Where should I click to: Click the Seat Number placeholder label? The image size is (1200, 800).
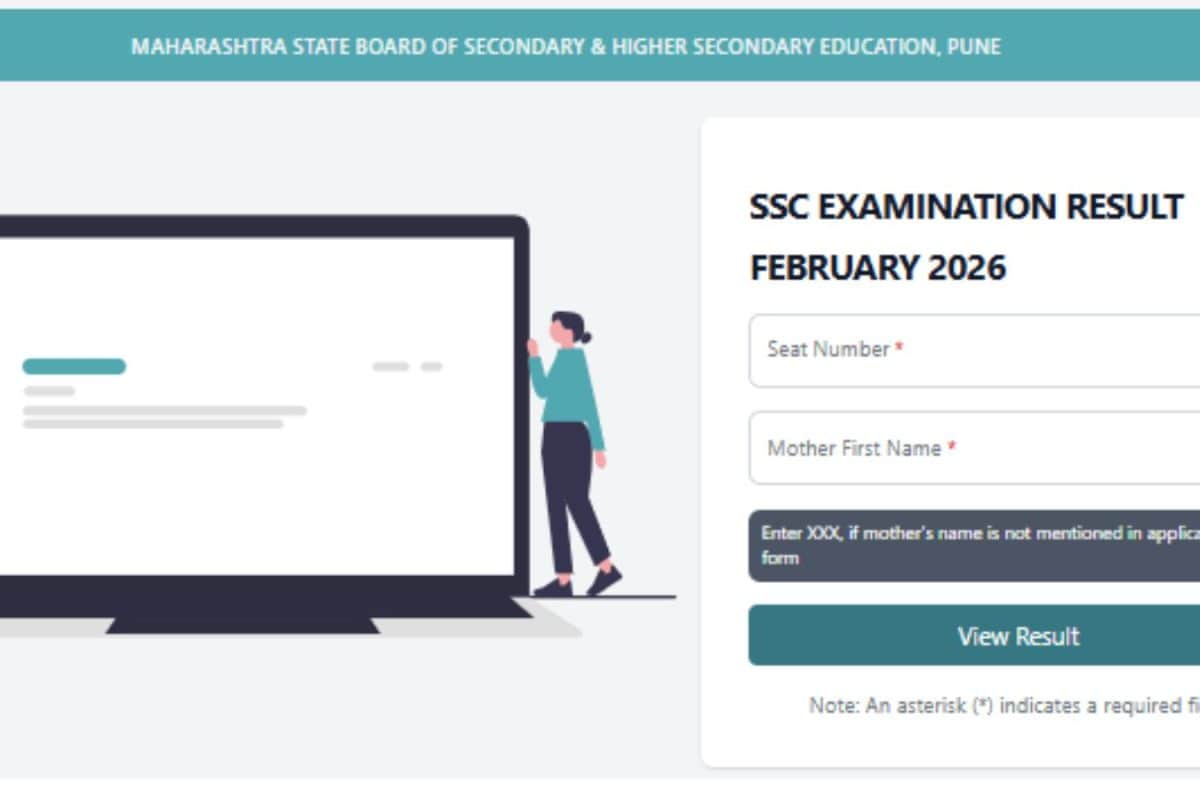tap(828, 349)
